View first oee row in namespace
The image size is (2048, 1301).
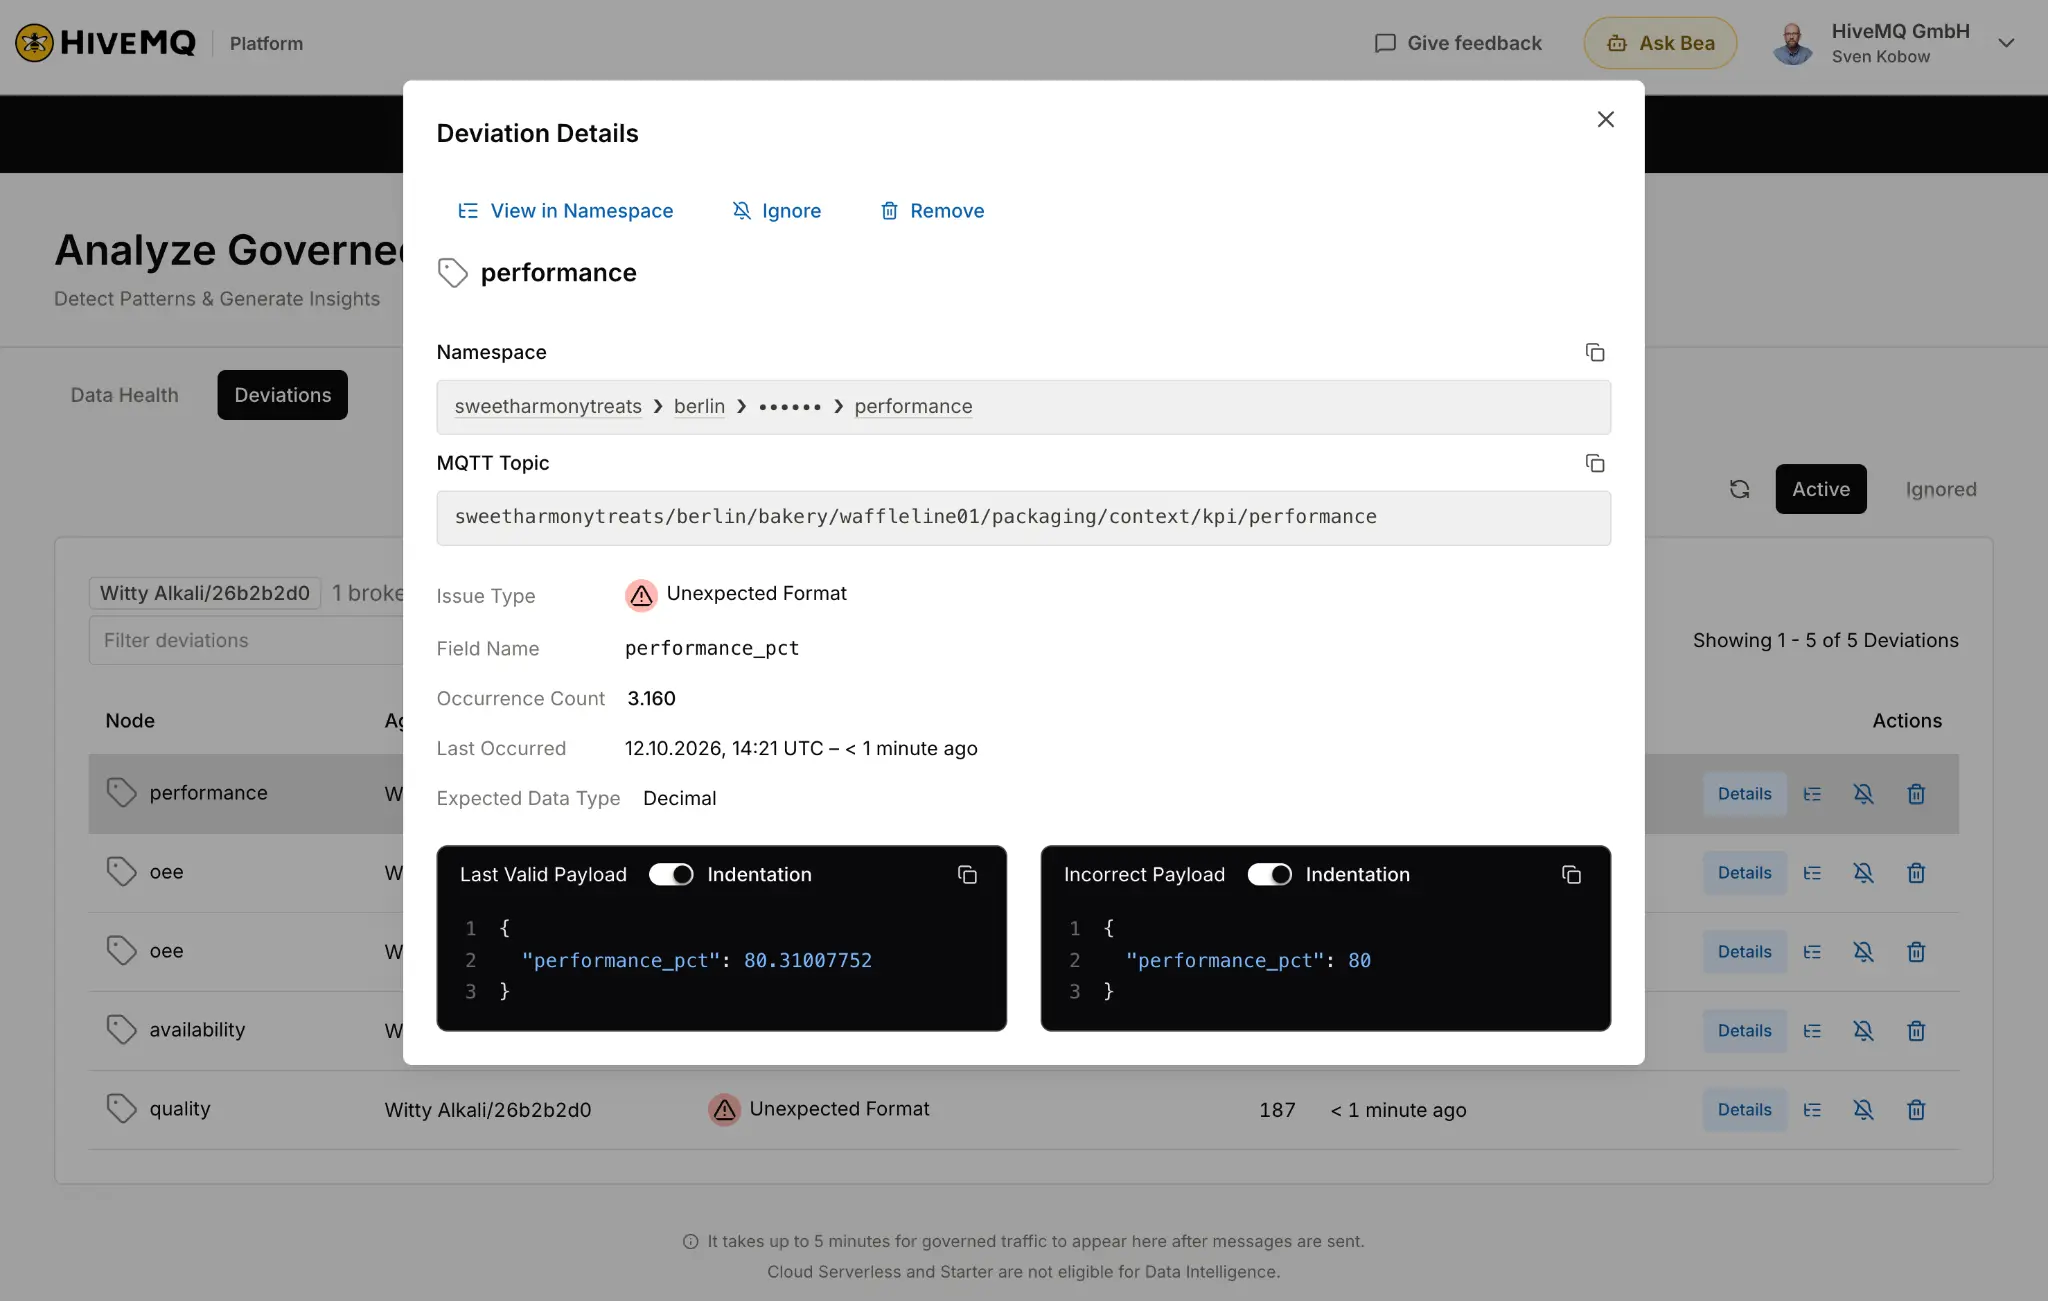1812,873
